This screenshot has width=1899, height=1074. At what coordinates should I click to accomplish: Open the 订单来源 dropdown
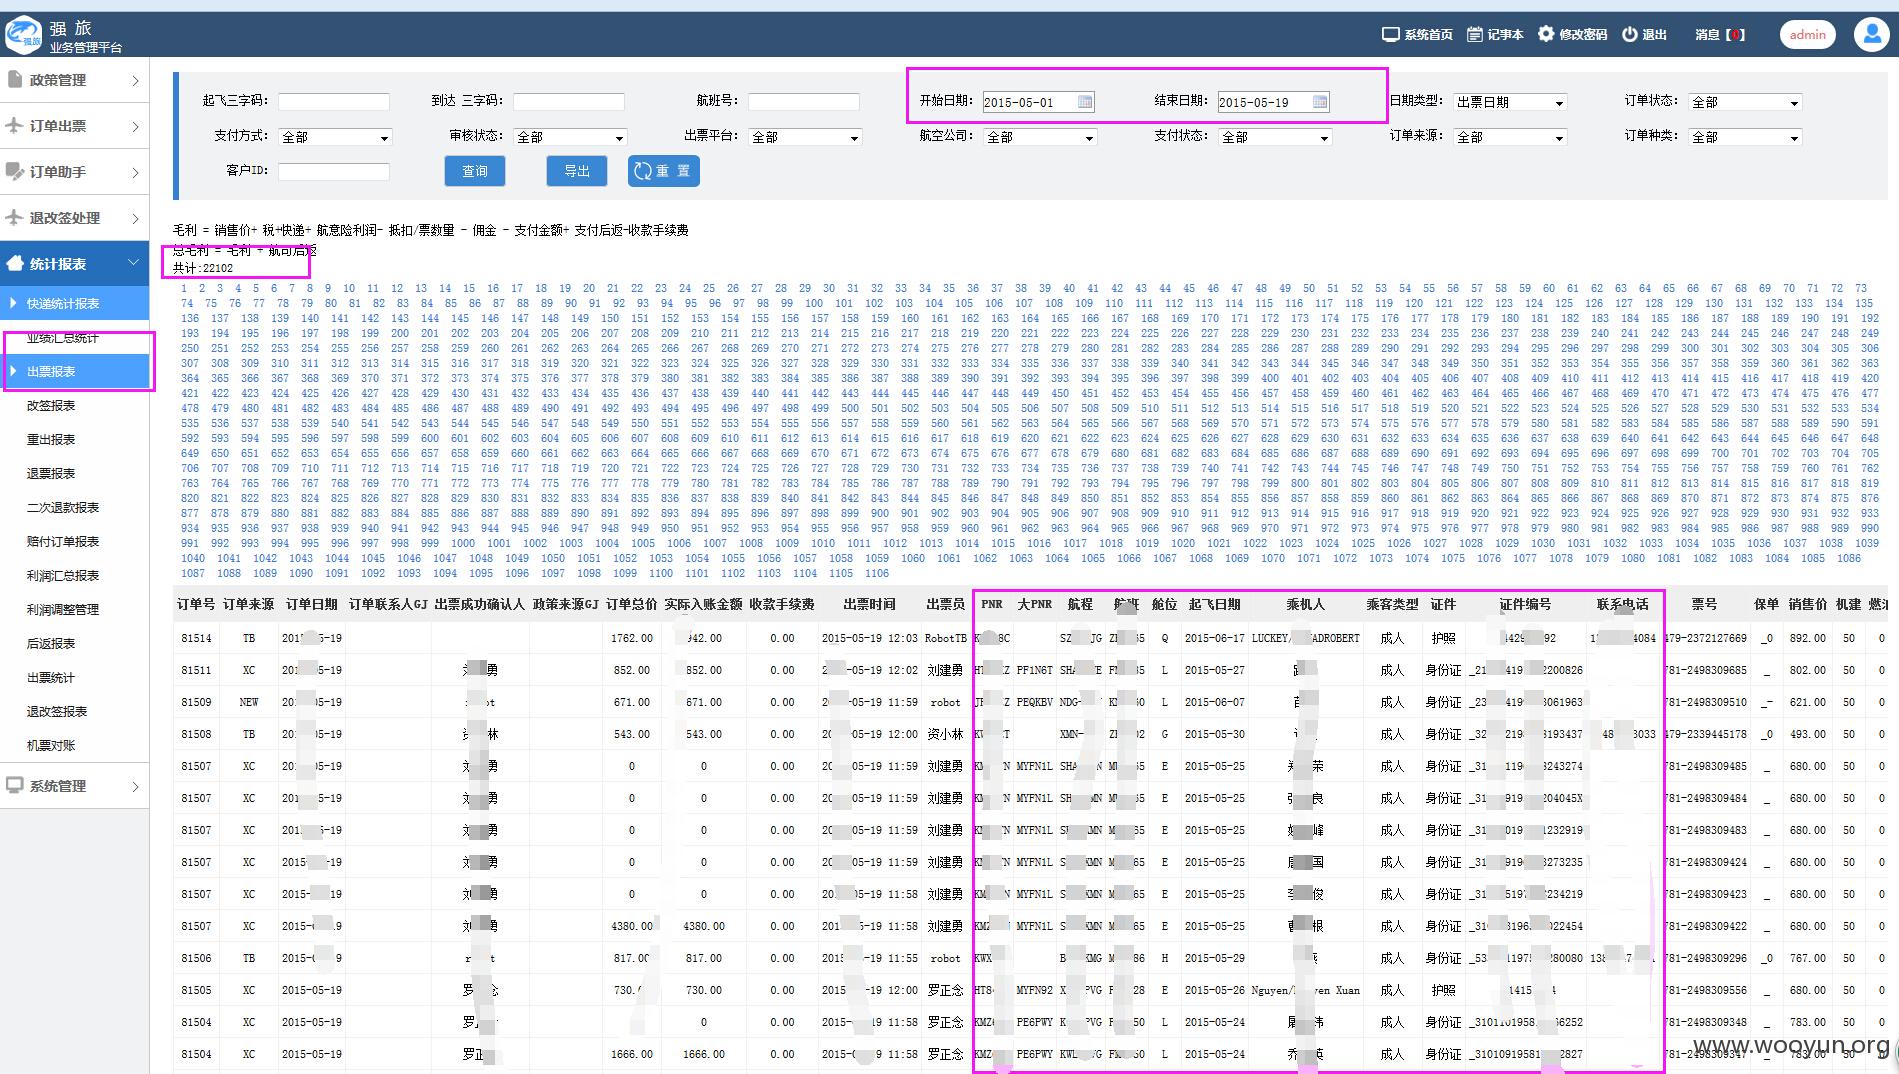tap(1510, 137)
